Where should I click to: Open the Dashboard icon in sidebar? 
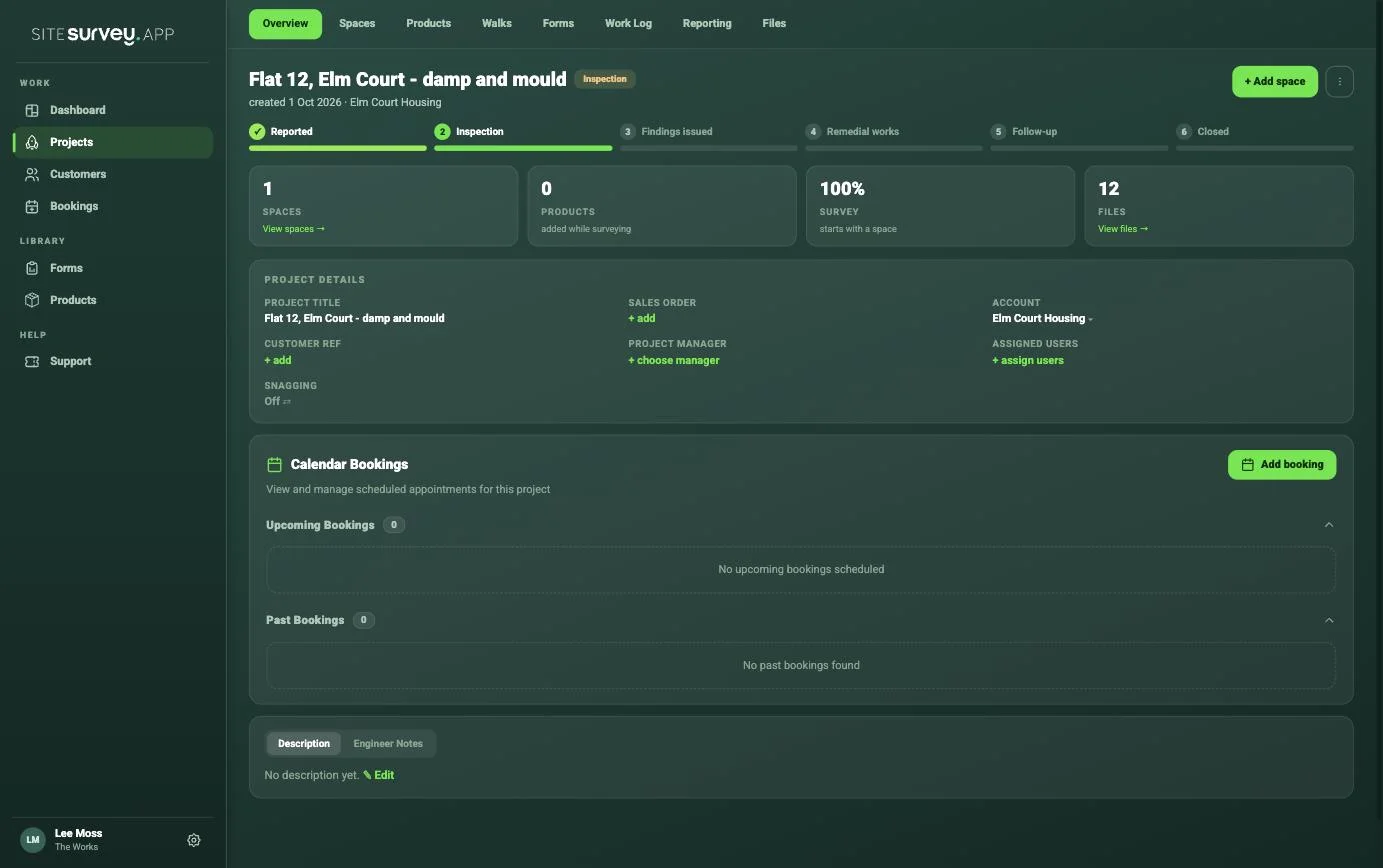click(x=32, y=110)
